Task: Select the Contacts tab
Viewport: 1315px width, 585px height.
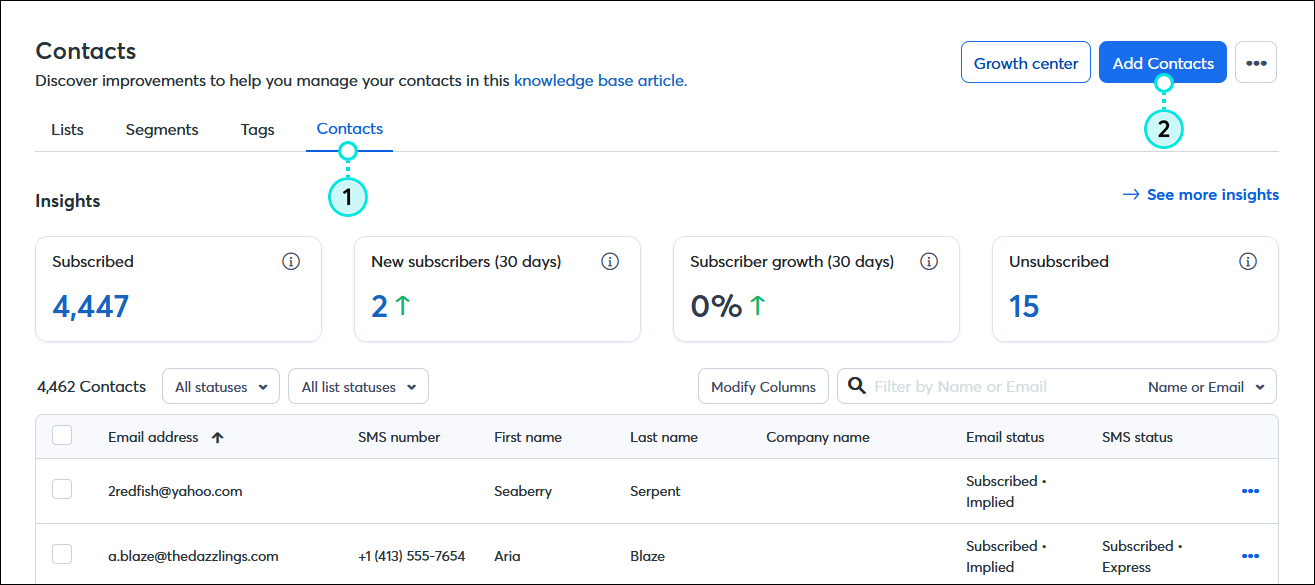Action: 349,129
